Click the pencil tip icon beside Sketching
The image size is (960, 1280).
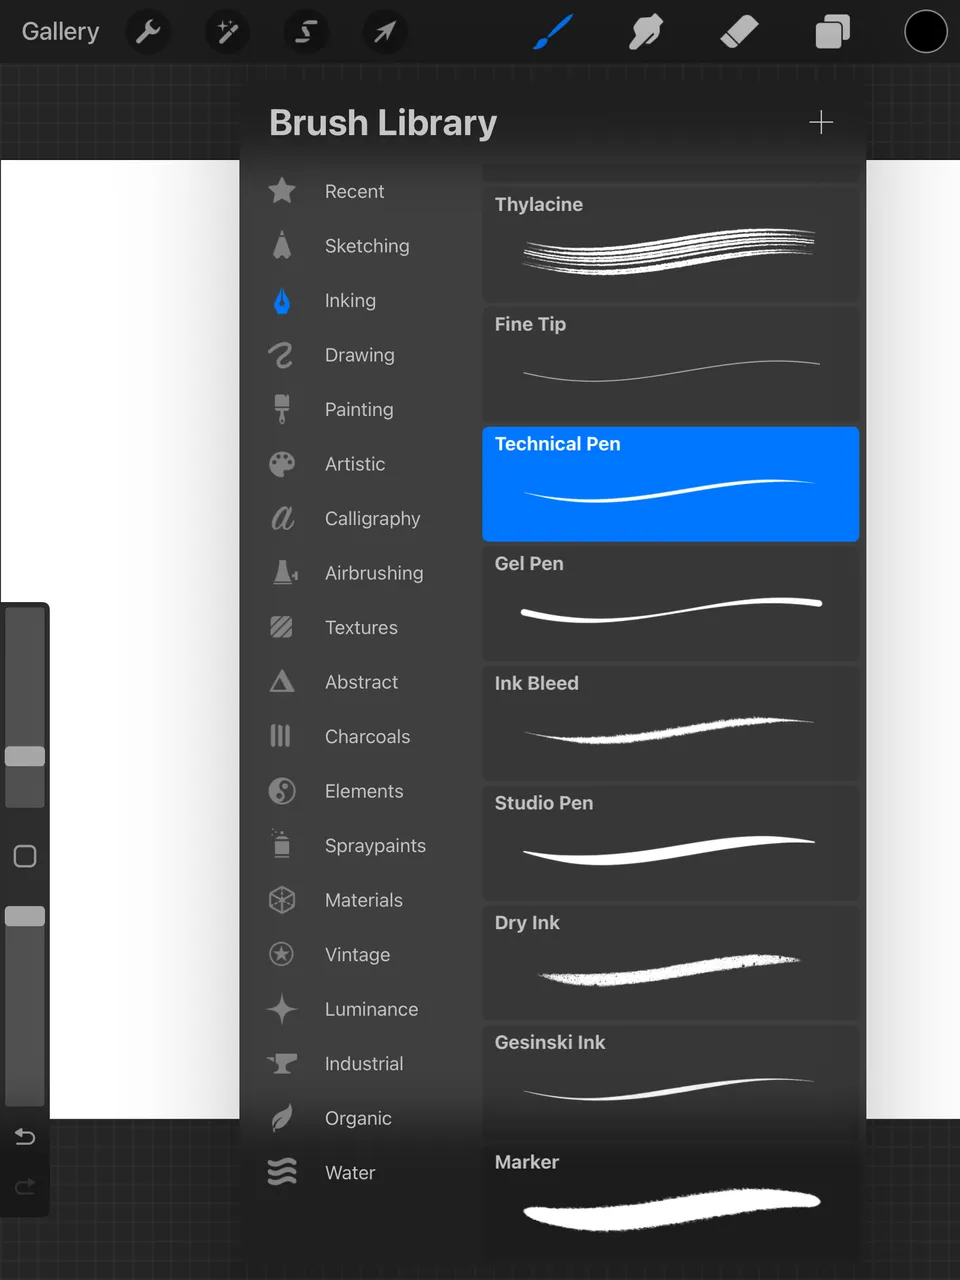coord(282,245)
